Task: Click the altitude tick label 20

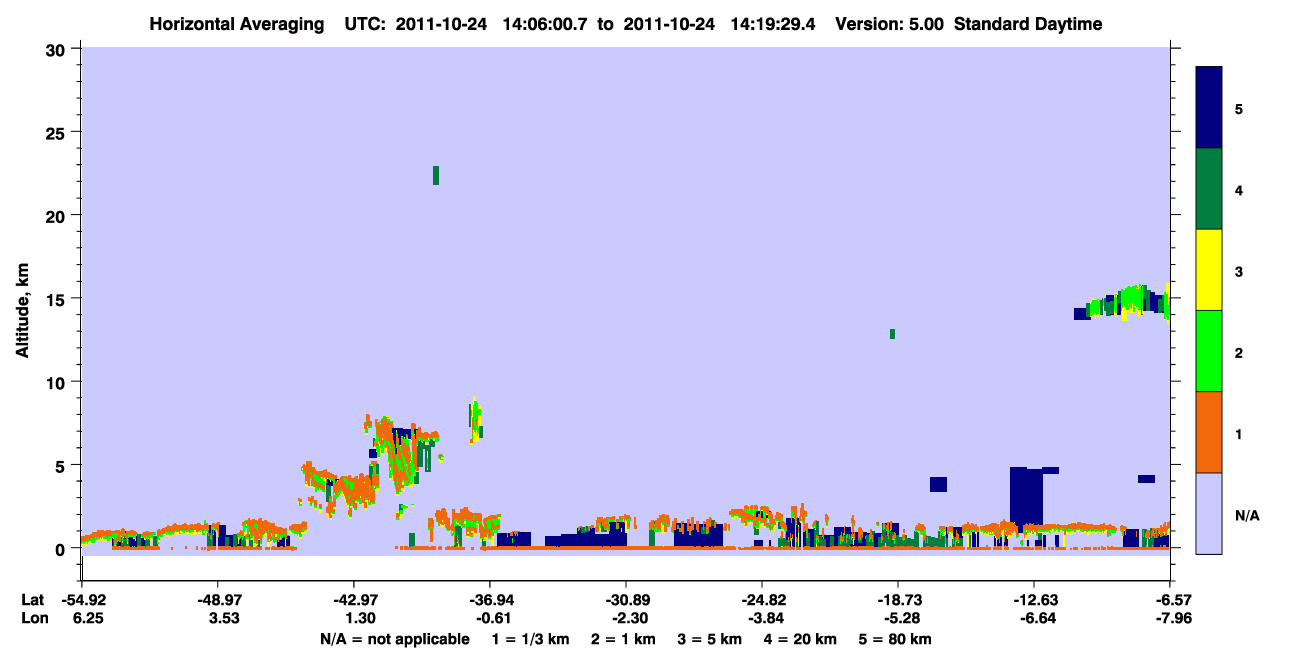Action: [x=56, y=215]
